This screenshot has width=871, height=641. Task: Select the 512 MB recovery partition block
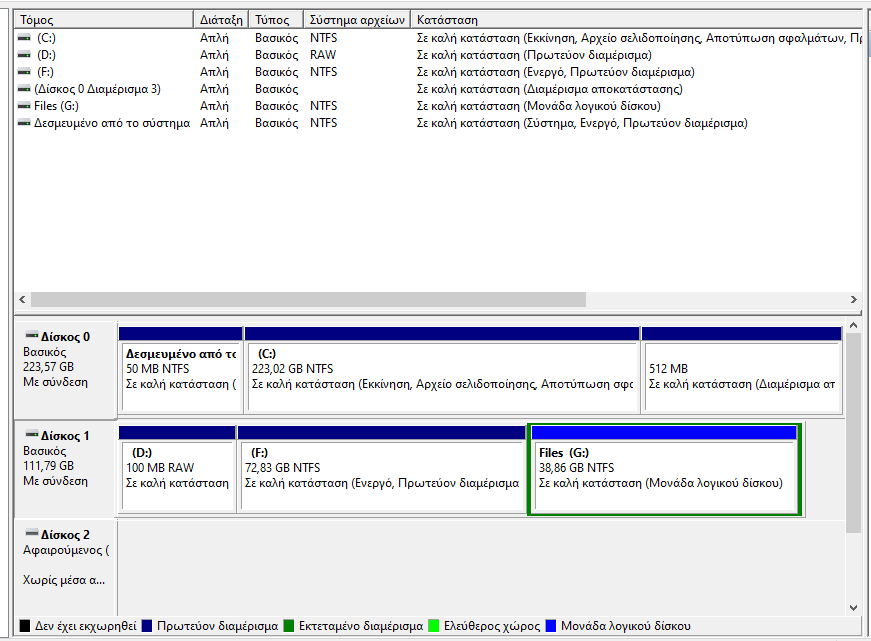[x=742, y=370]
